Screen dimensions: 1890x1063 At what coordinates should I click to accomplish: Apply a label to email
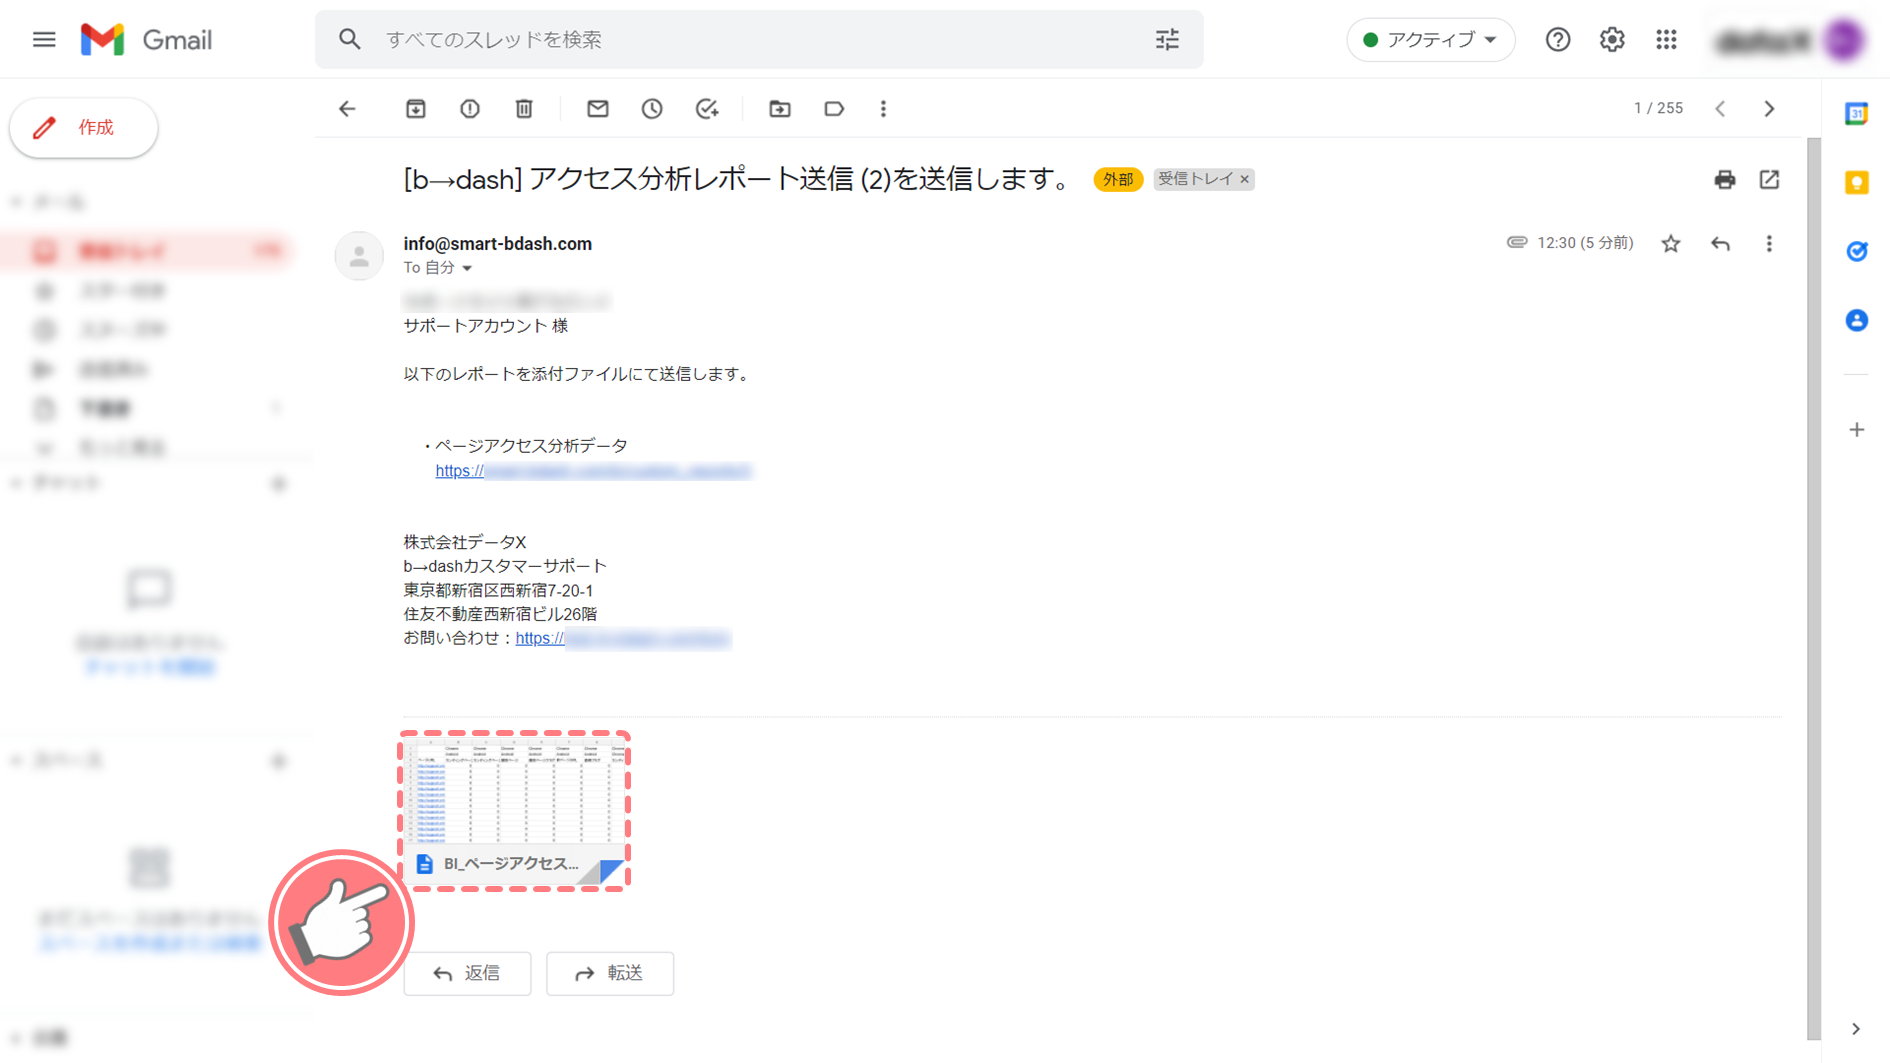pyautogui.click(x=834, y=108)
